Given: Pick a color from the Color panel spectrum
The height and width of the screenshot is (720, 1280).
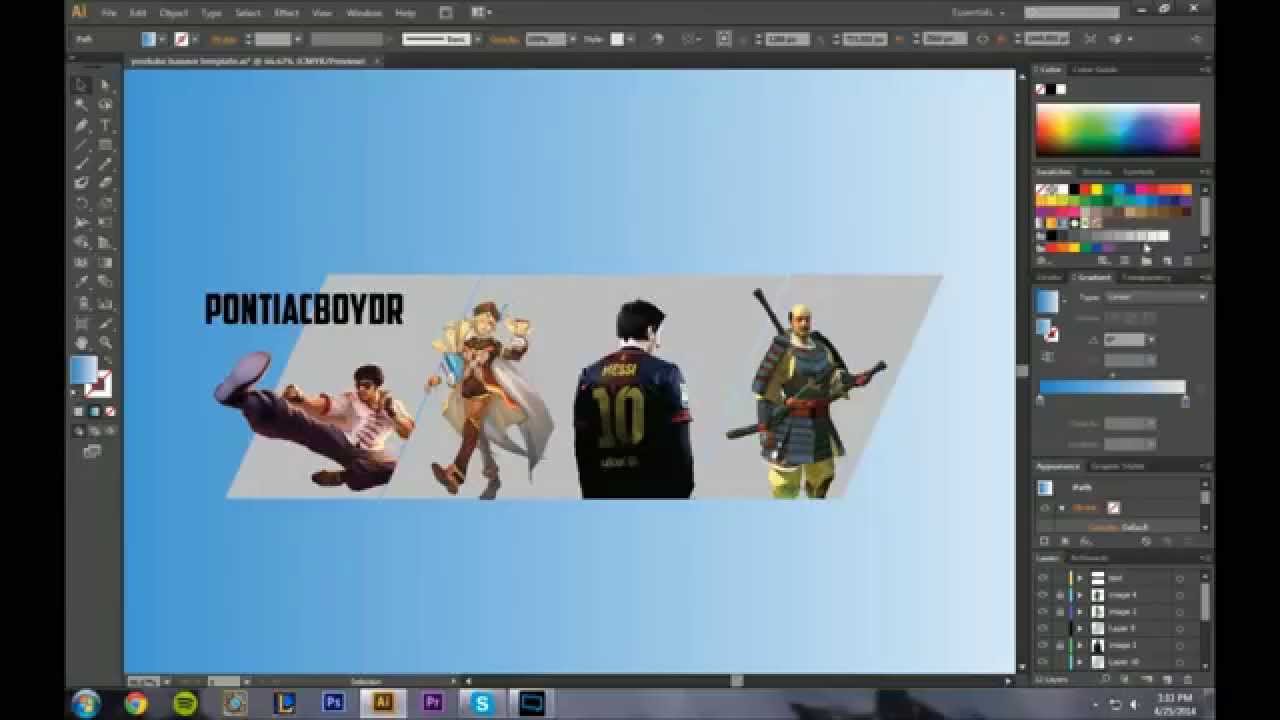Looking at the screenshot, I should [x=1118, y=129].
